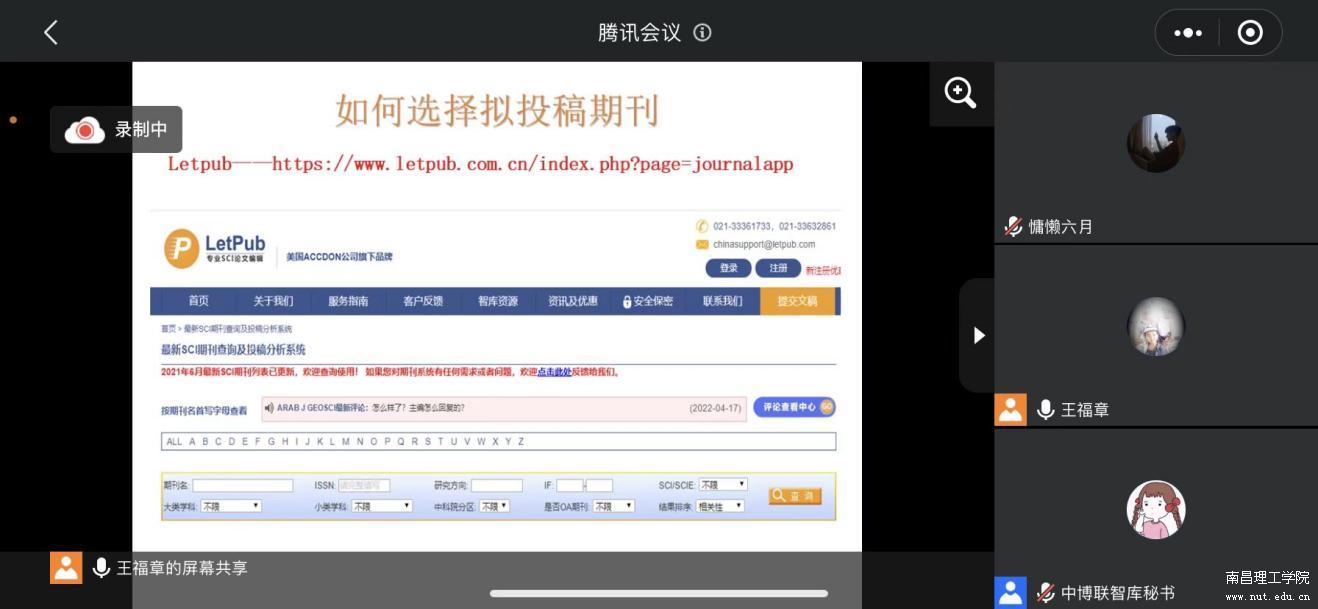The image size is (1318, 609).
Task: Click the 点击此处 feedback link
Action: [554, 372]
